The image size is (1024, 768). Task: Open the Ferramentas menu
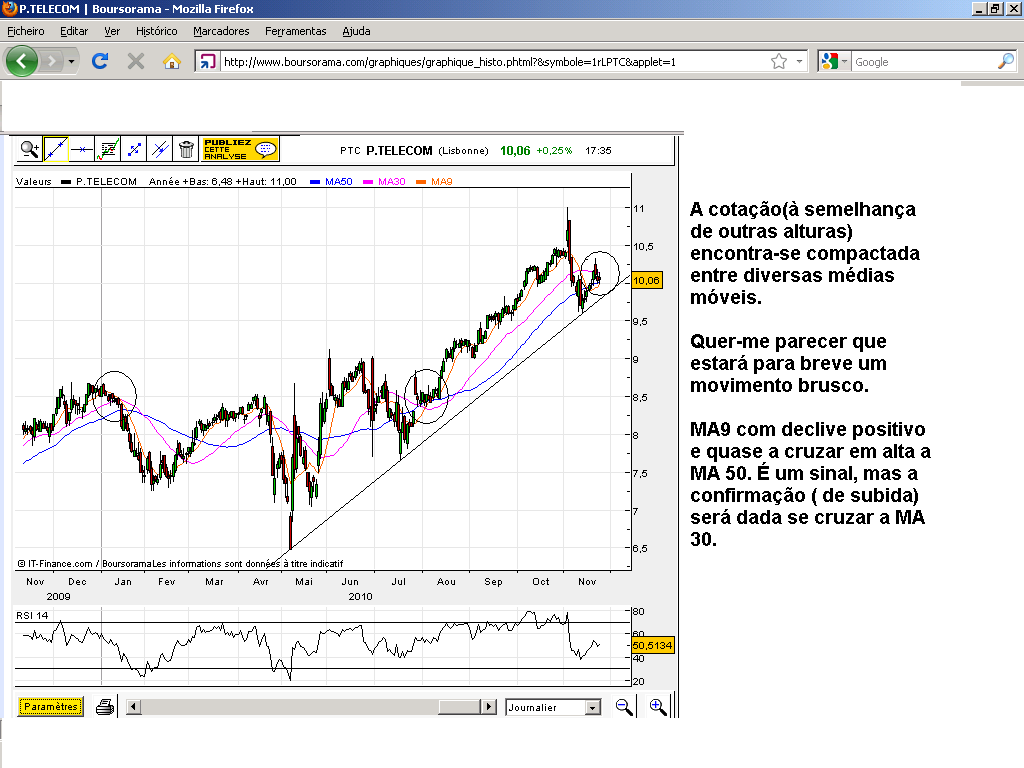click(296, 31)
